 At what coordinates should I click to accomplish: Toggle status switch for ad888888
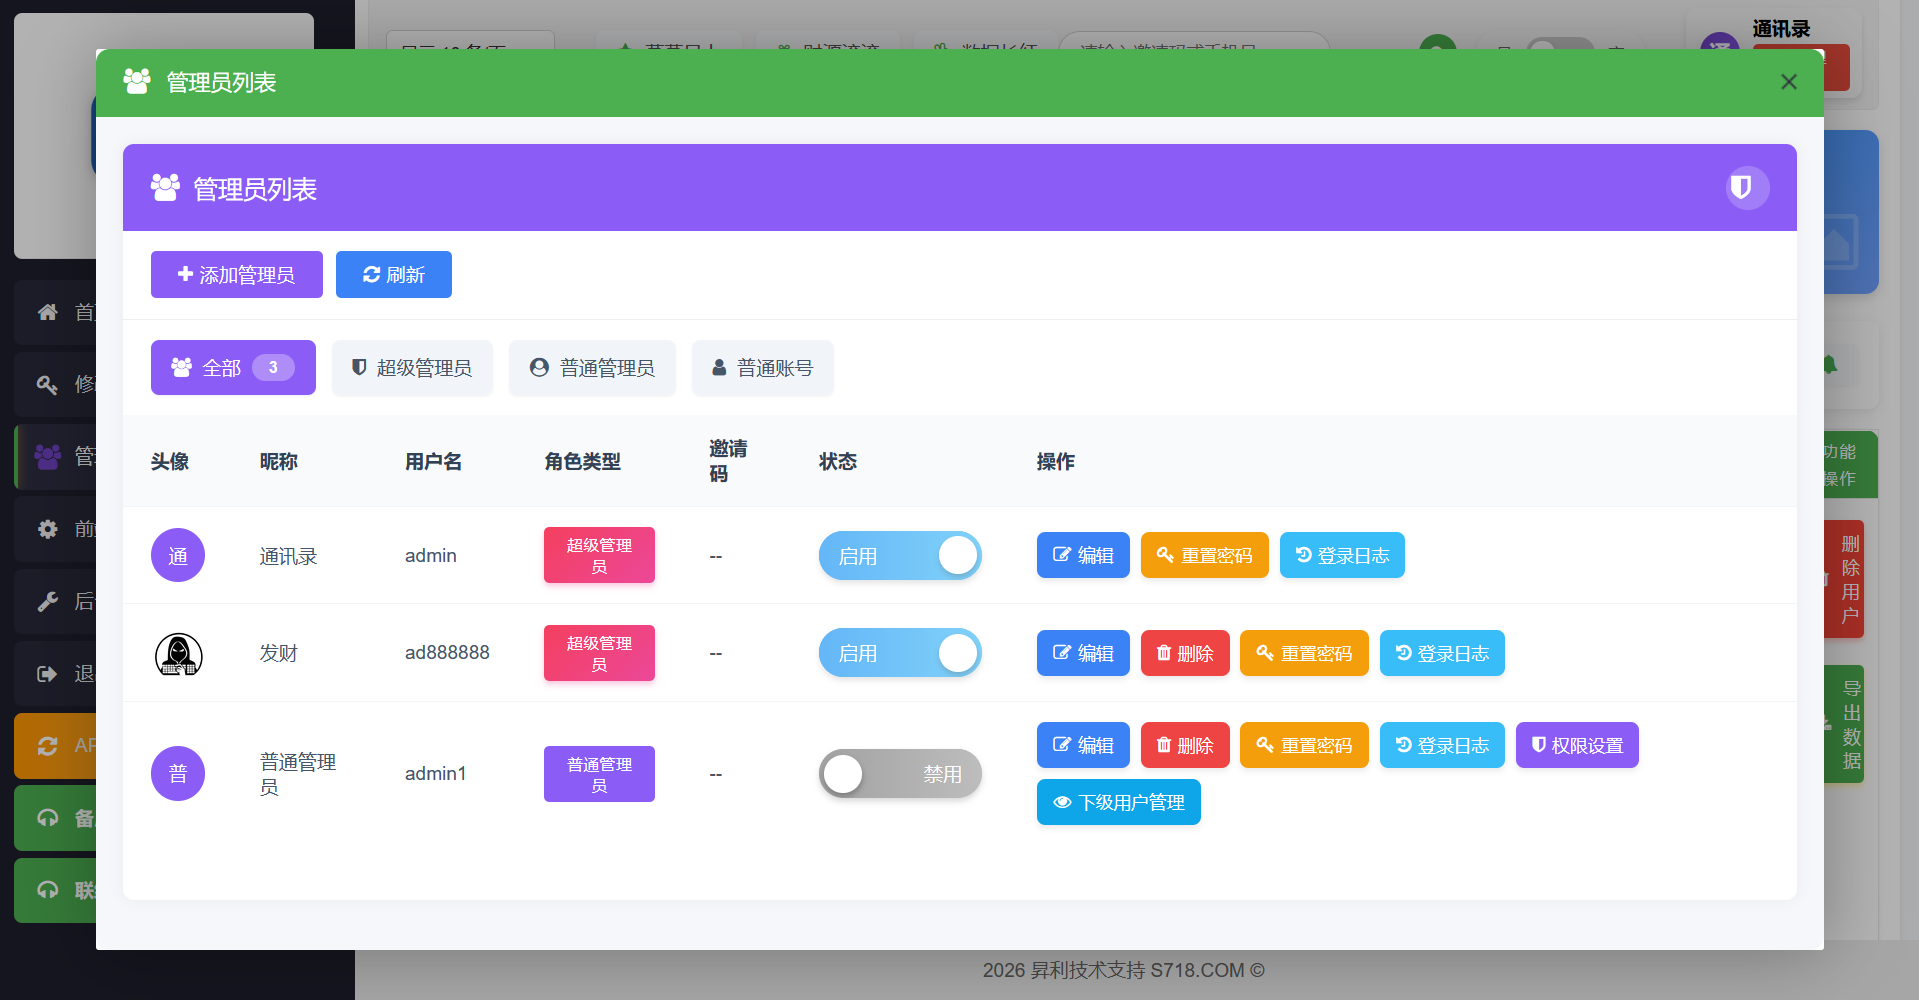click(x=899, y=653)
